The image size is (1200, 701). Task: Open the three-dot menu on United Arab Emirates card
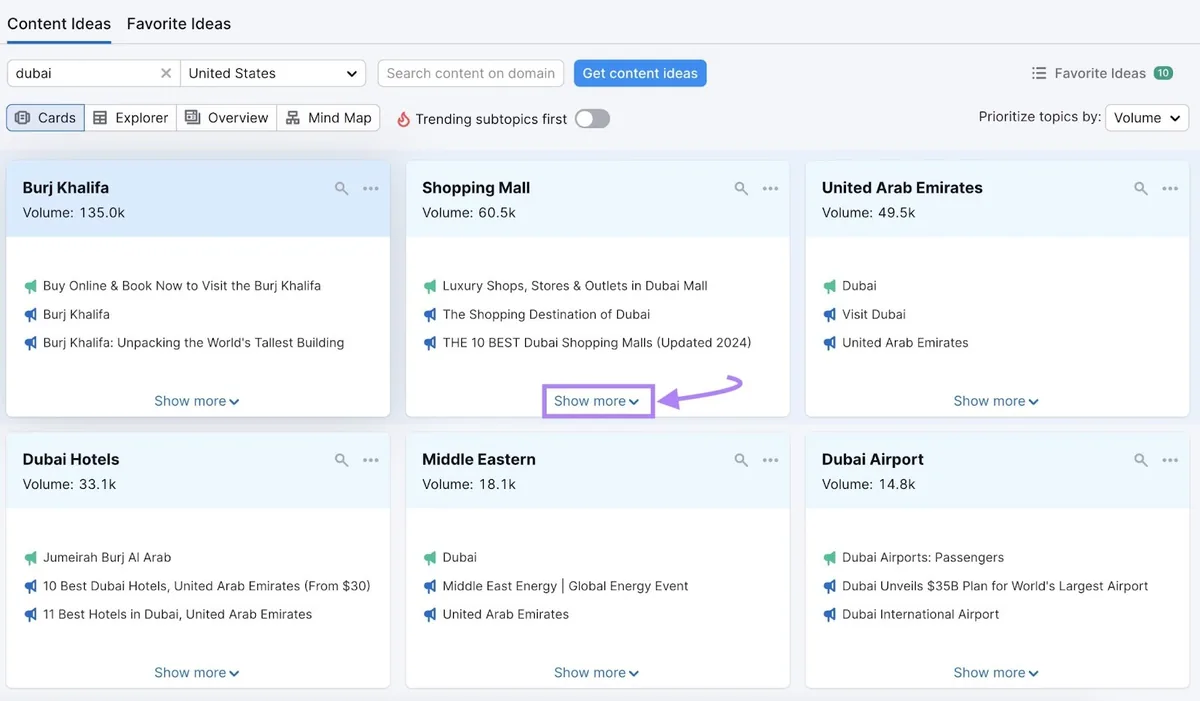(x=1170, y=188)
